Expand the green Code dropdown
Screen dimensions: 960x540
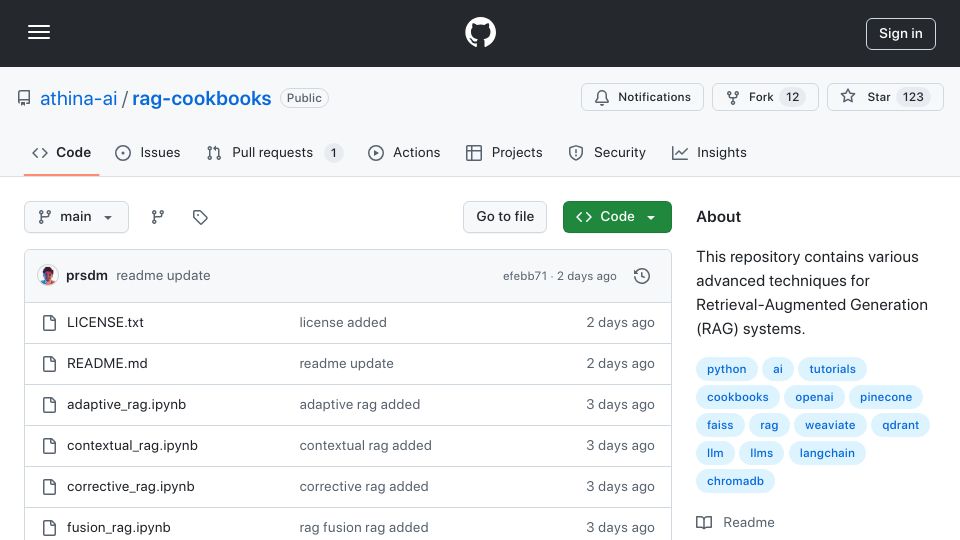tap(617, 217)
